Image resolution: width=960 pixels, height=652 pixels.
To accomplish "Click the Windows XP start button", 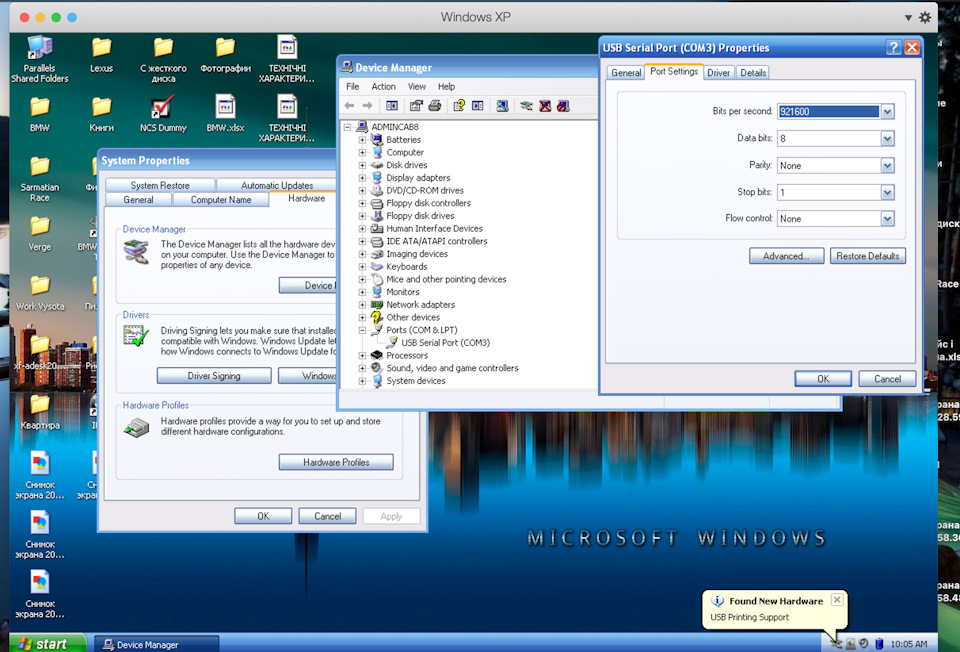I will (47, 643).
